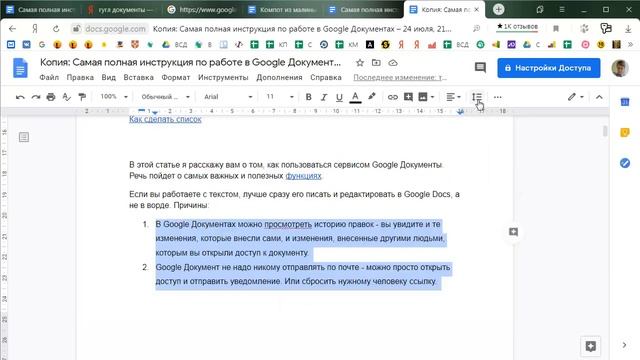Open the Инструменты menu
The height and width of the screenshot is (360, 640).
[x=223, y=77]
